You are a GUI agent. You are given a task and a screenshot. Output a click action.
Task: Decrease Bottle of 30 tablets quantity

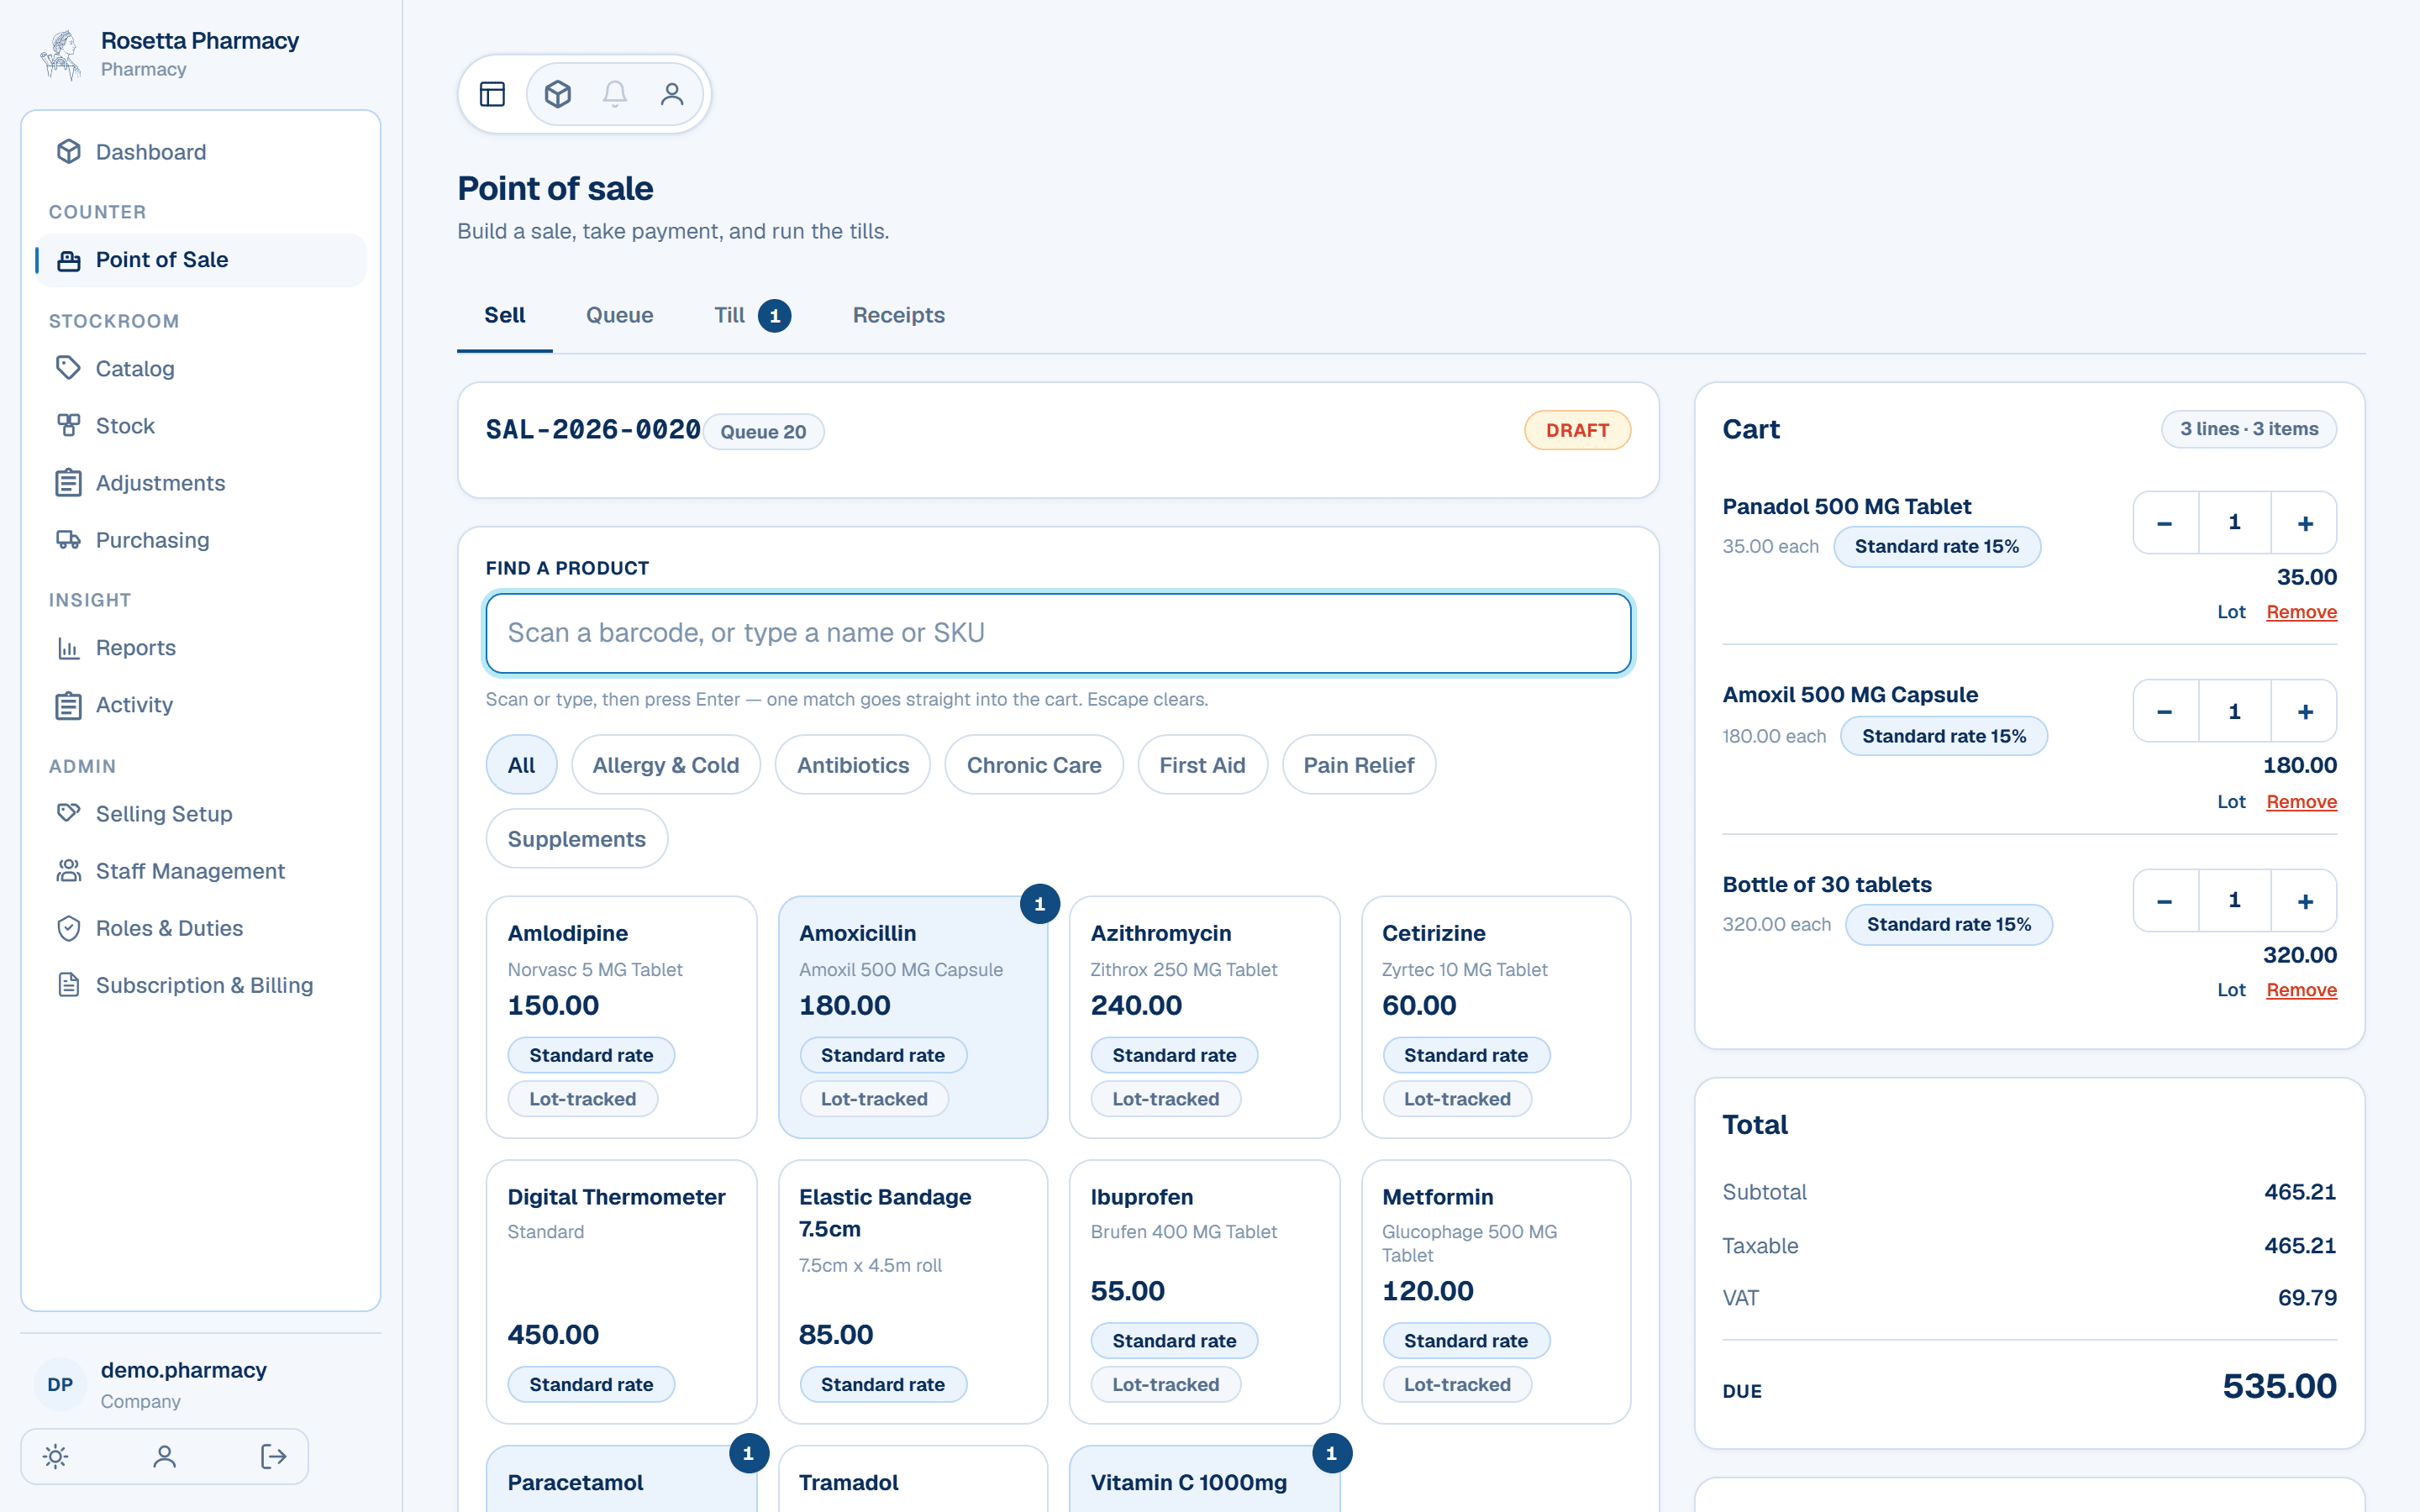pos(2165,901)
